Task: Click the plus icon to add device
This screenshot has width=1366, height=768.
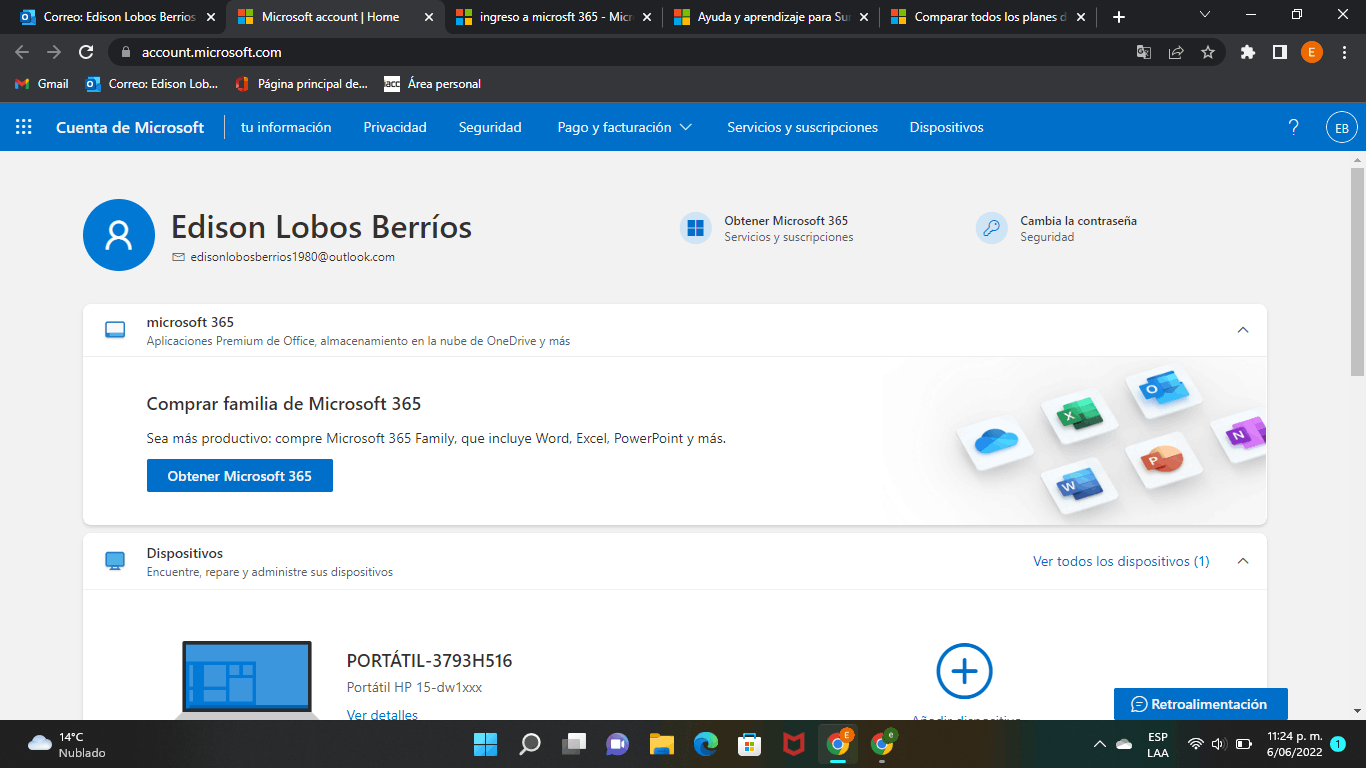Action: 964,671
